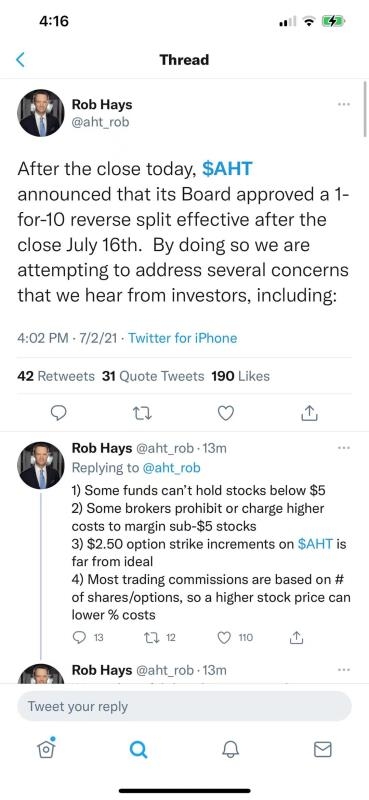Open the Notifications bell tab
The height and width of the screenshot is (800, 369).
230,749
